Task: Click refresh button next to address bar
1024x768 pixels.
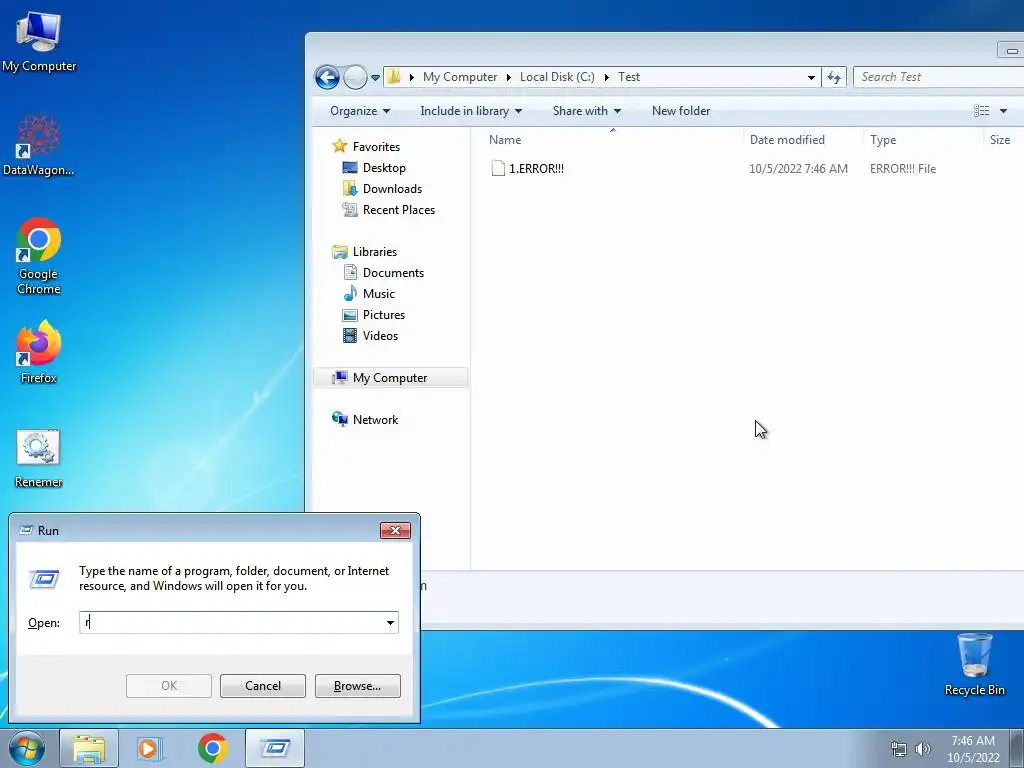Action: click(x=834, y=77)
